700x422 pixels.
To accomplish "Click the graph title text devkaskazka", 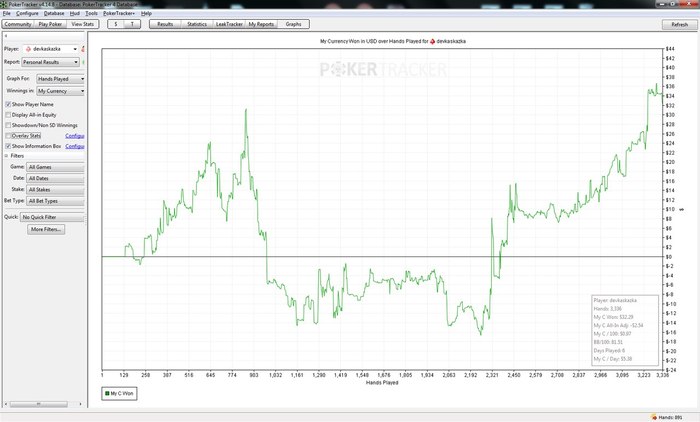I will [451, 41].
